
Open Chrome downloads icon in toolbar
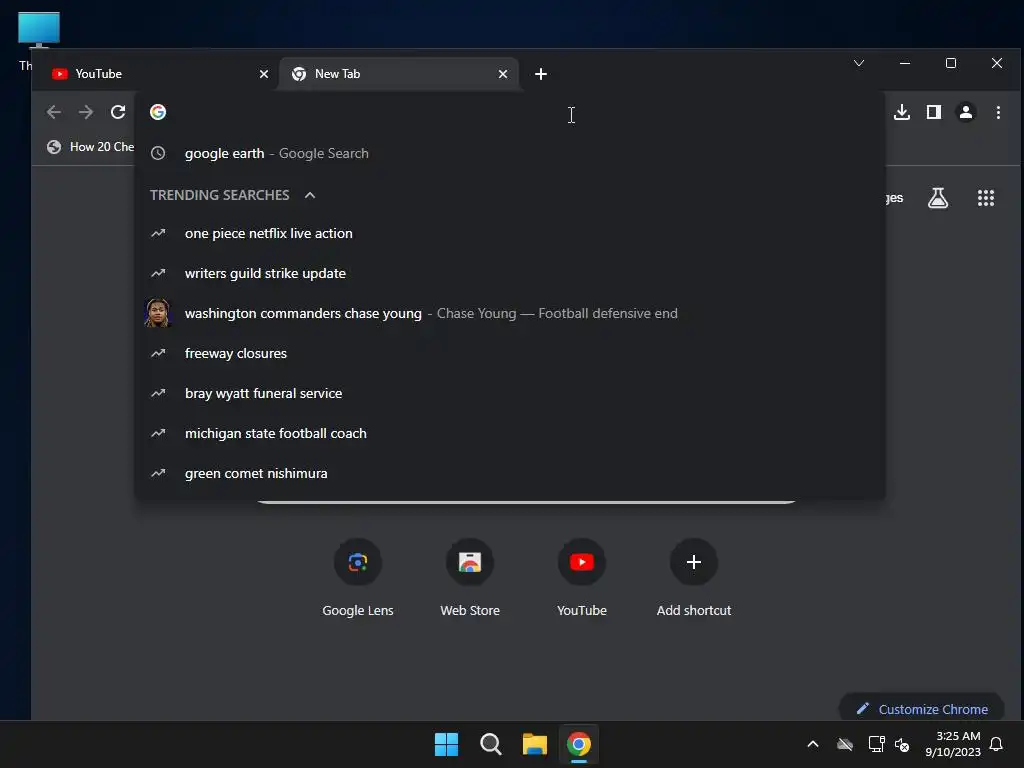coord(902,112)
